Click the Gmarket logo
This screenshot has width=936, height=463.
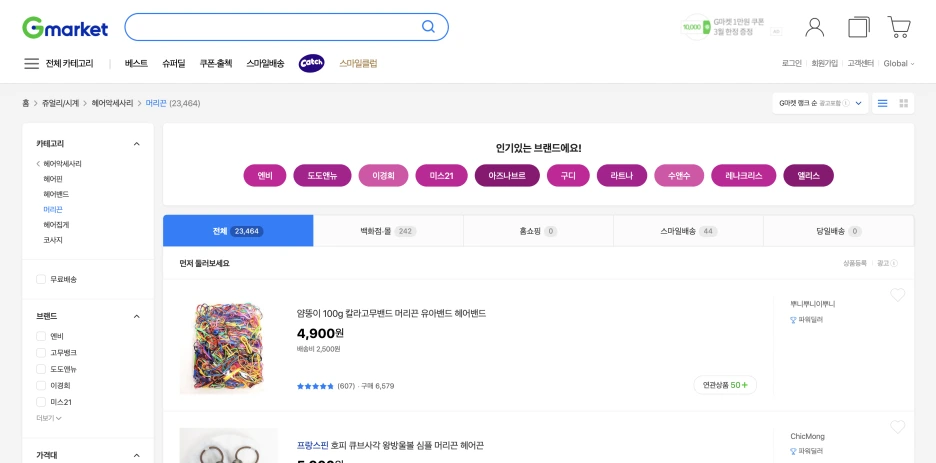coord(65,28)
